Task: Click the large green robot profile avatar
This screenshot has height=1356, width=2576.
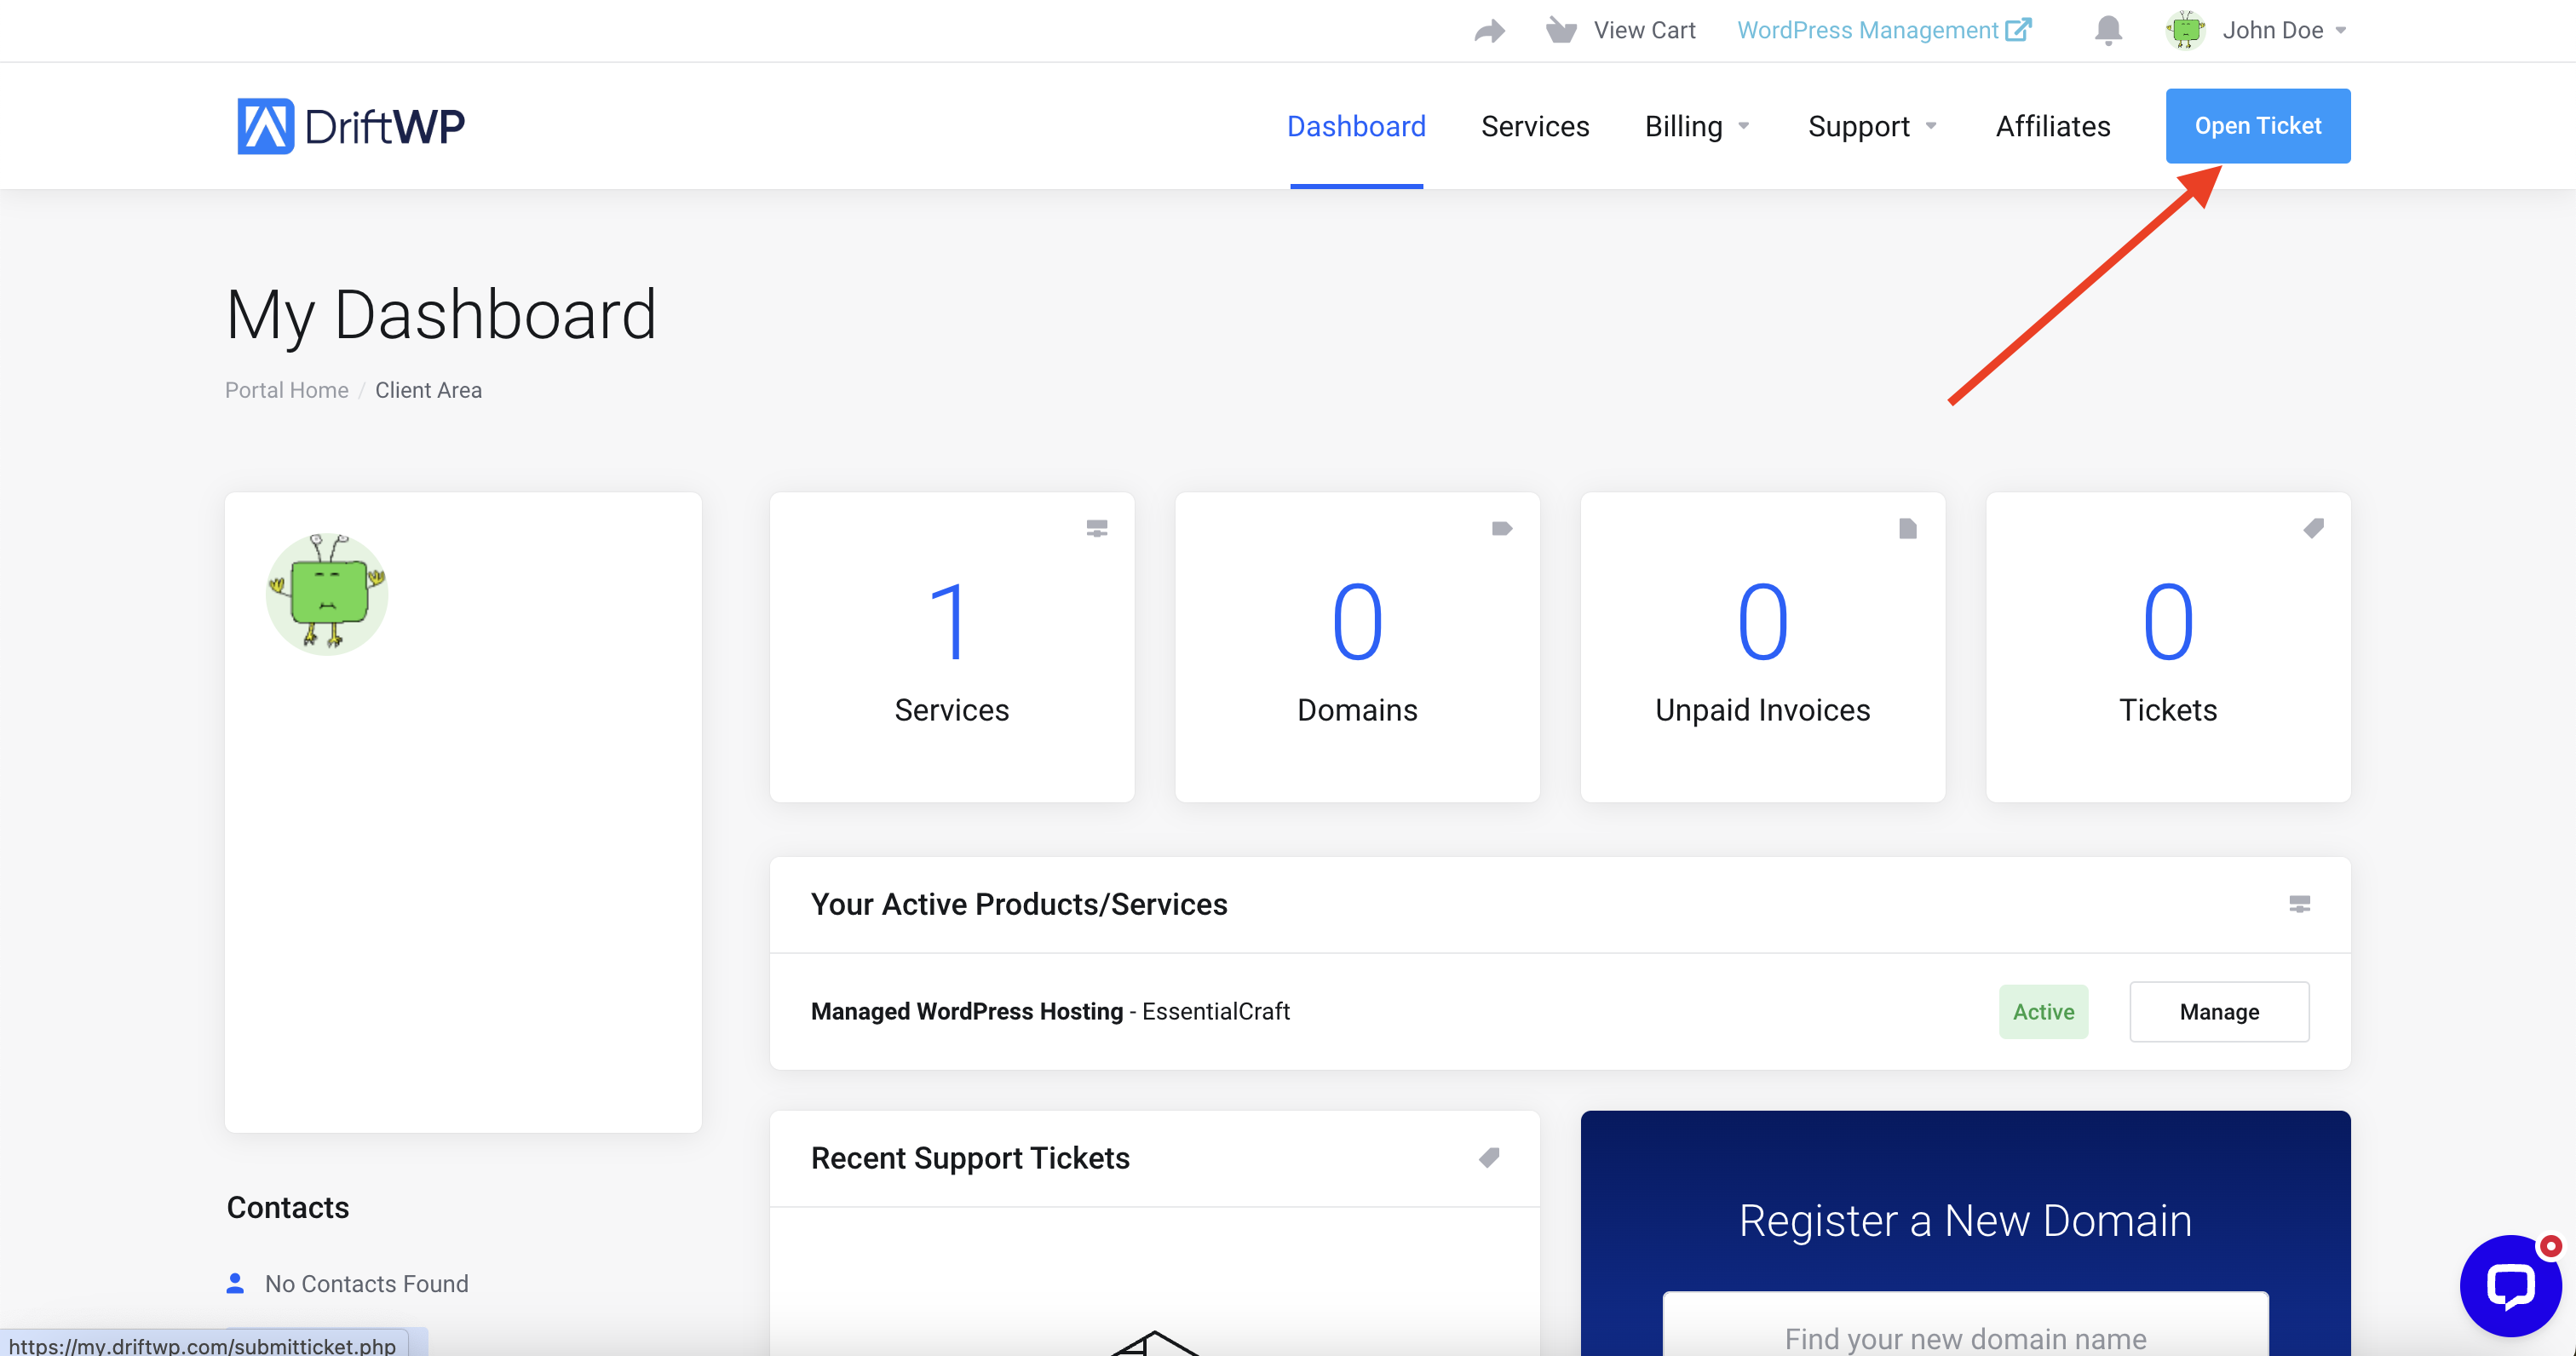Action: (x=327, y=594)
